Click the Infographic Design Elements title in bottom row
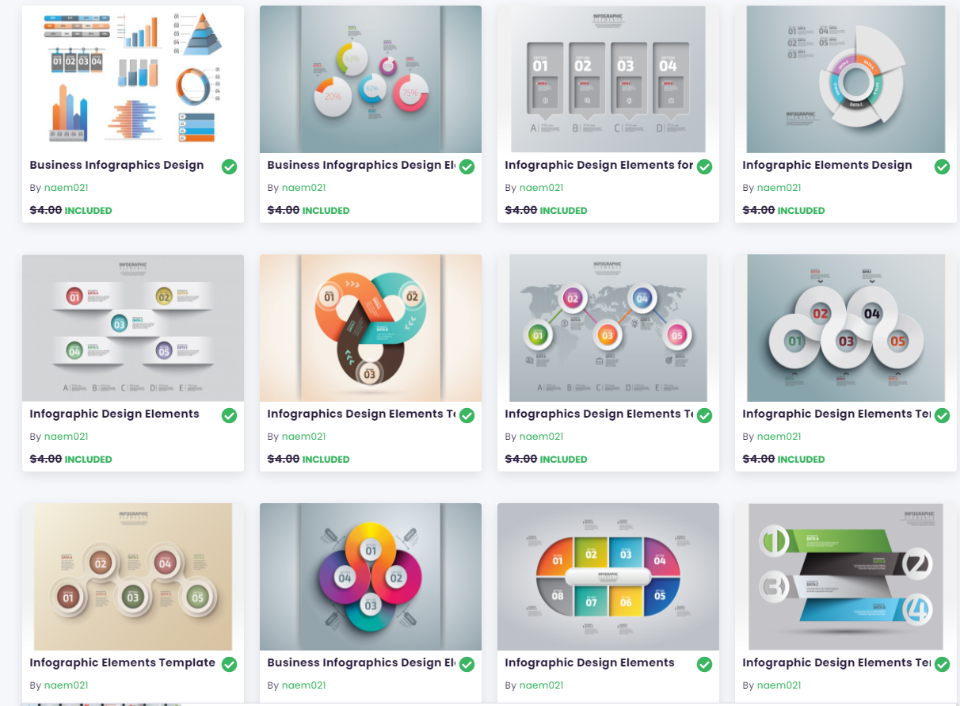The width and height of the screenshot is (960, 706). (x=589, y=663)
